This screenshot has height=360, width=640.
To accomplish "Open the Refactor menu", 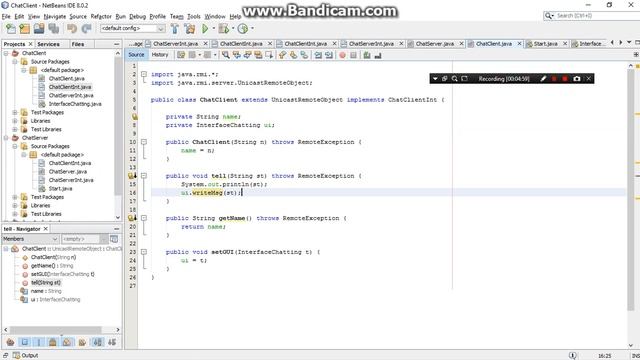I will coord(101,16).
